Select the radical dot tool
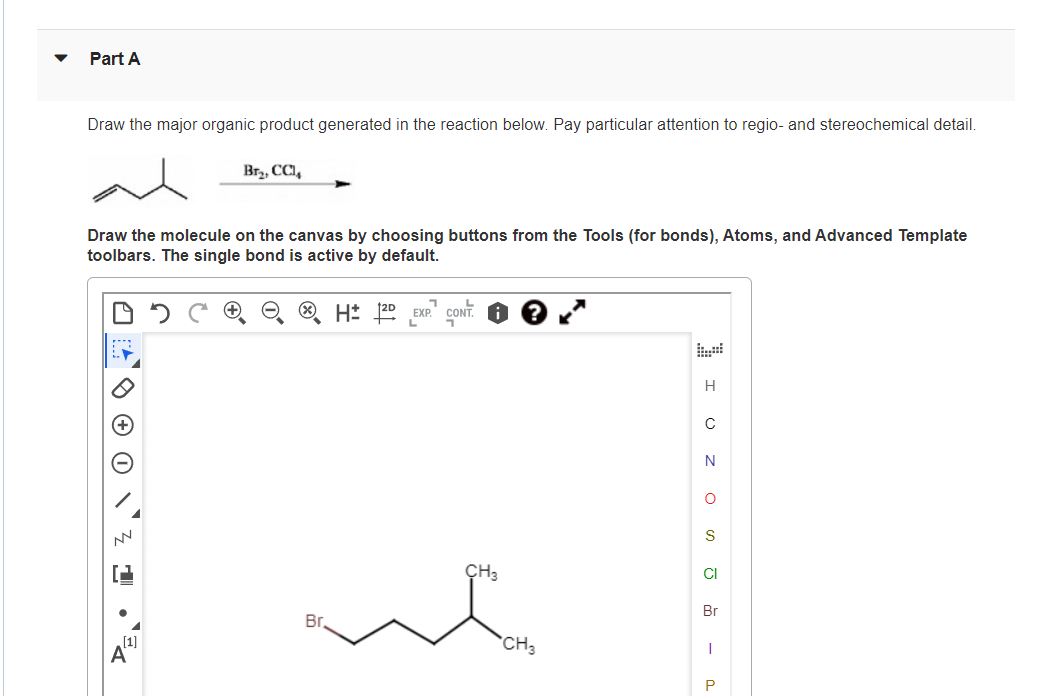 pos(125,616)
